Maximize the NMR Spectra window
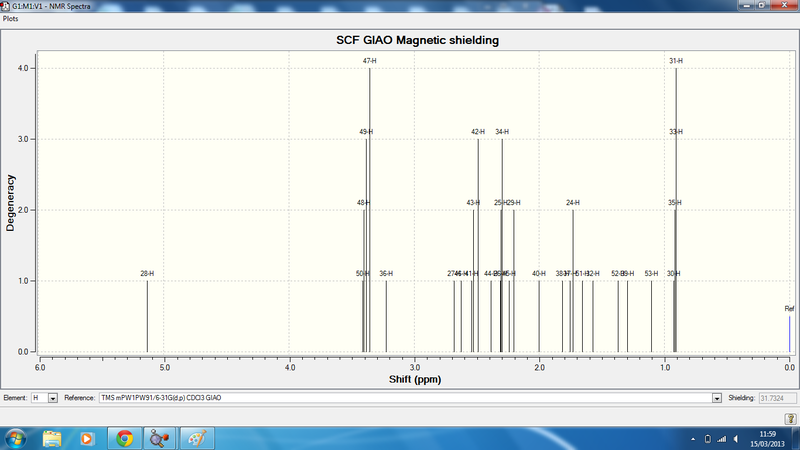 pyautogui.click(x=761, y=5)
